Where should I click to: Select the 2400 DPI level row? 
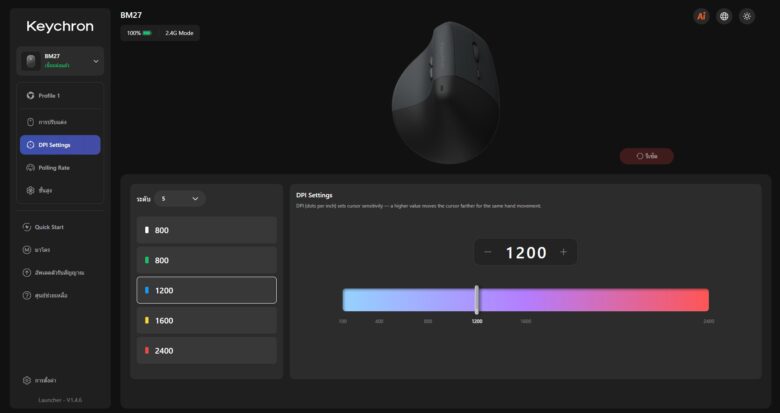[x=206, y=350]
